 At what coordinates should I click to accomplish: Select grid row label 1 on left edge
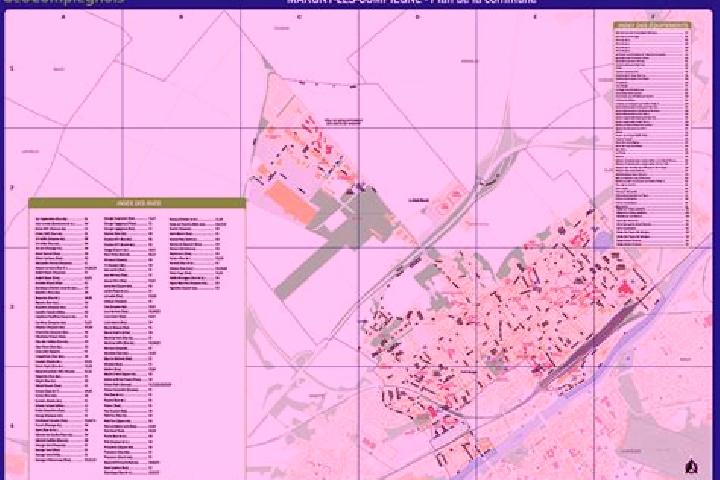(11, 68)
